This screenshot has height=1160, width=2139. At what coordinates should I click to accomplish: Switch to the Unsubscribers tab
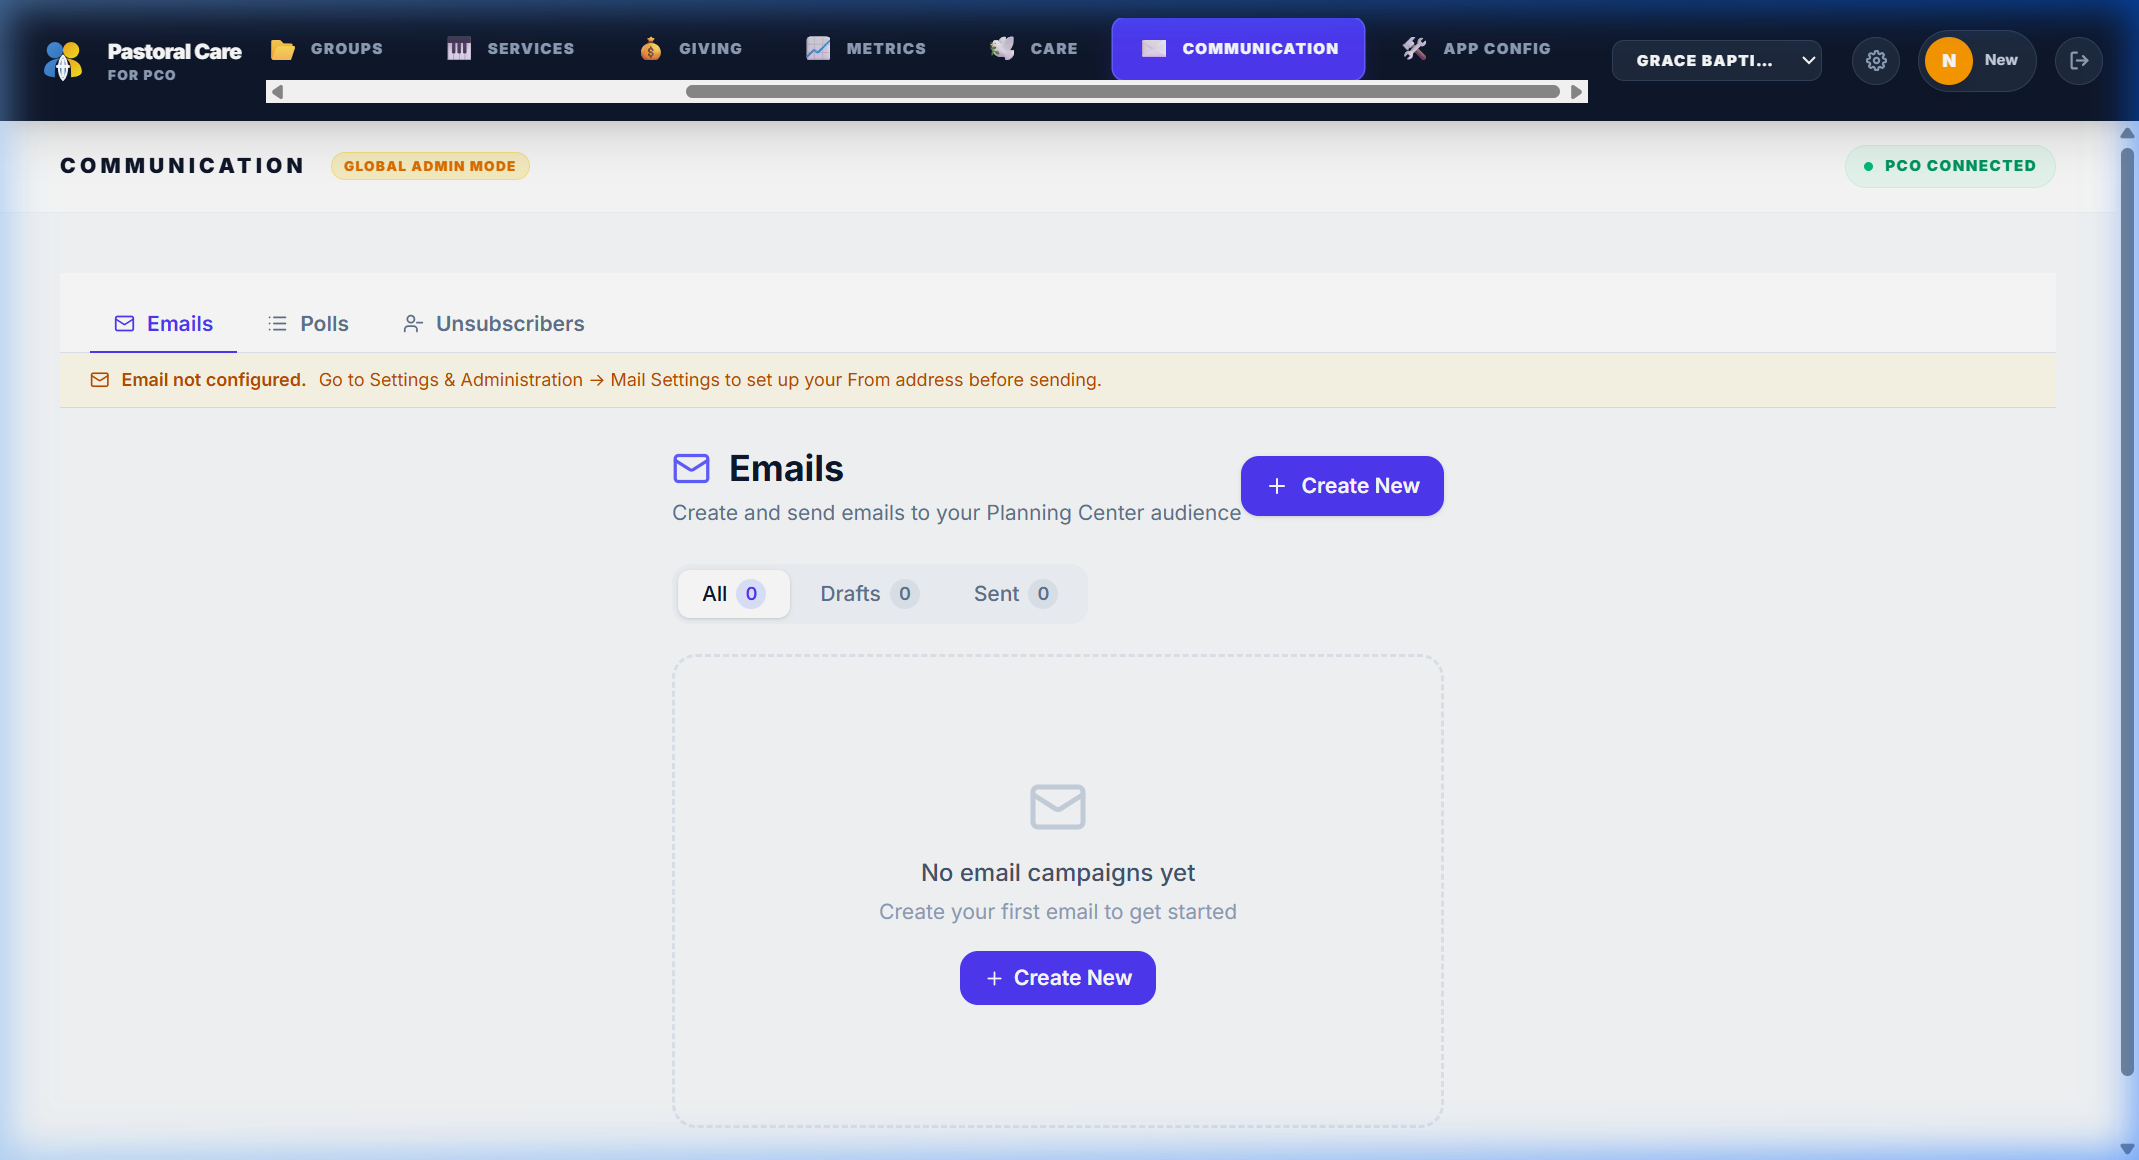pos(493,324)
